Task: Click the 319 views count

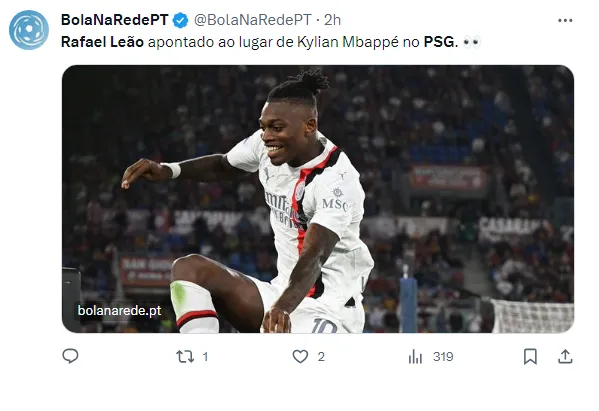Action: click(x=443, y=357)
